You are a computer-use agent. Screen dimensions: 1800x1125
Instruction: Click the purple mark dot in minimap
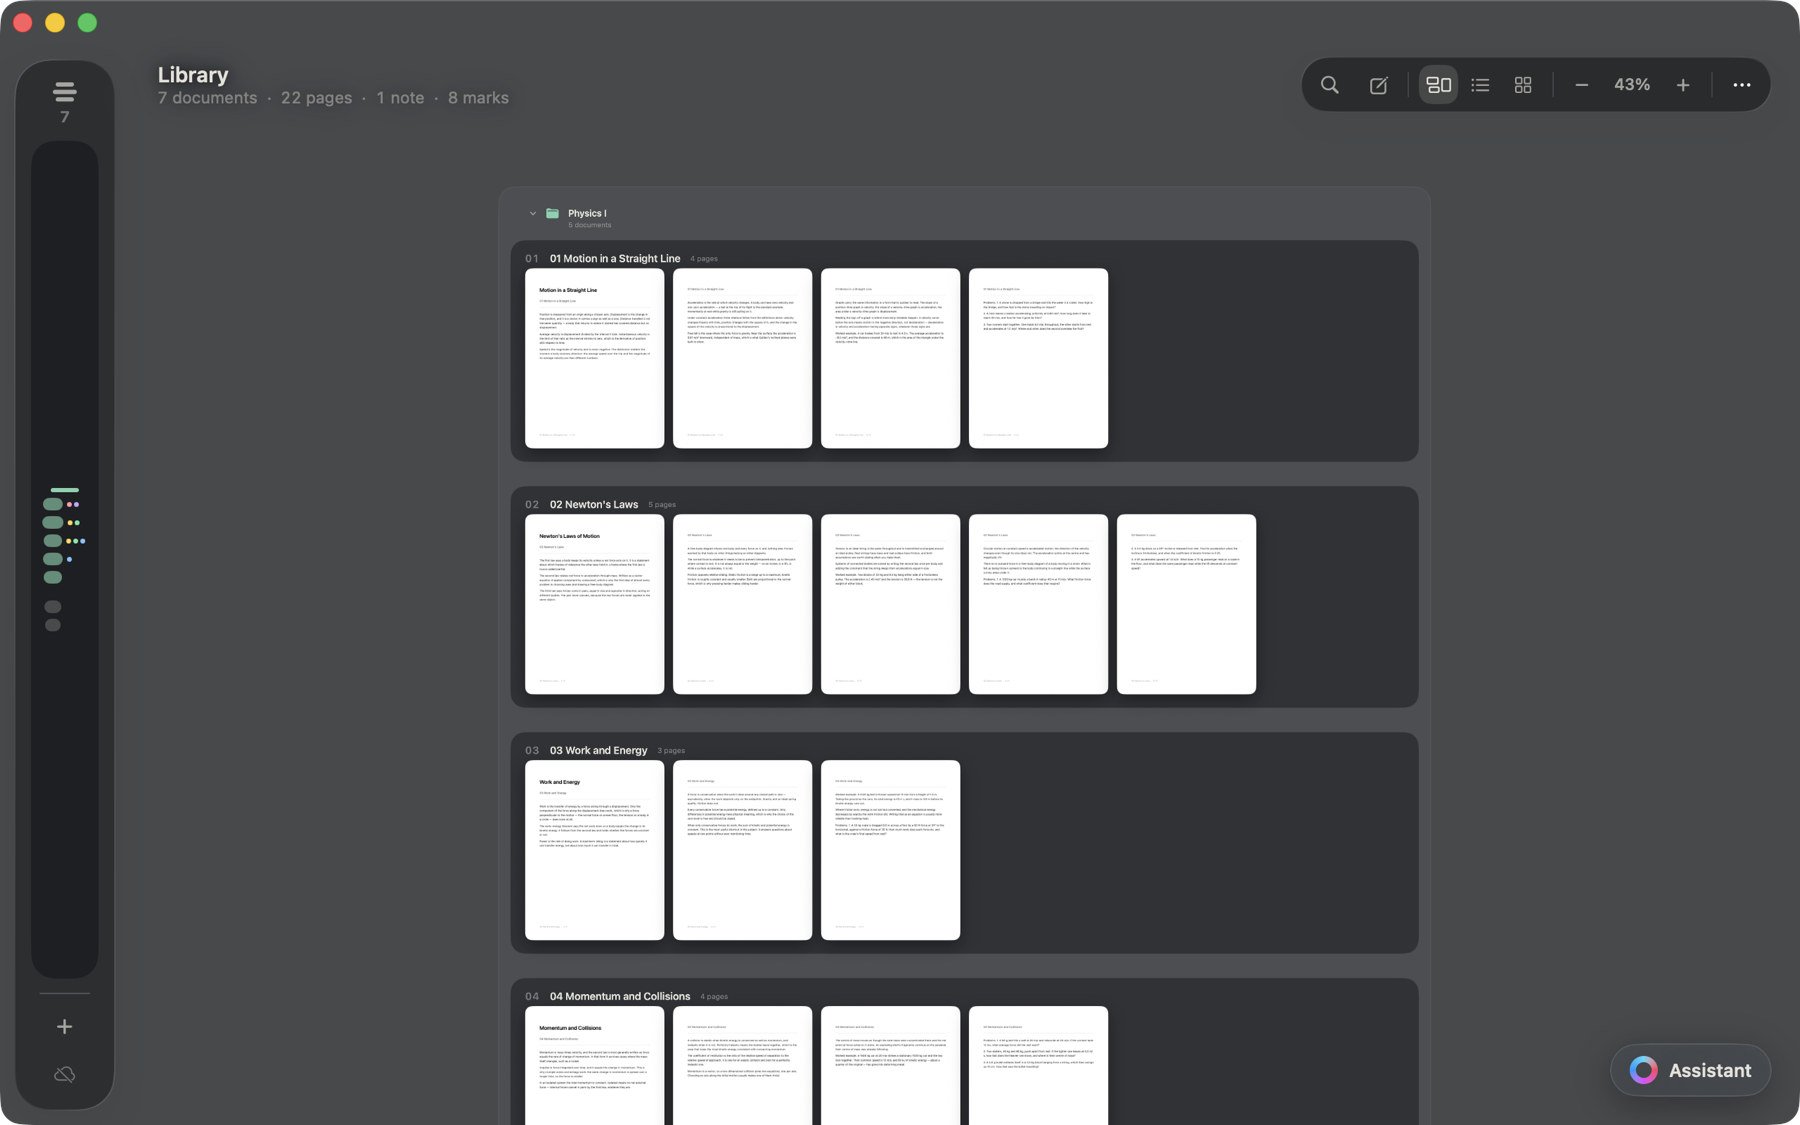[x=76, y=504]
